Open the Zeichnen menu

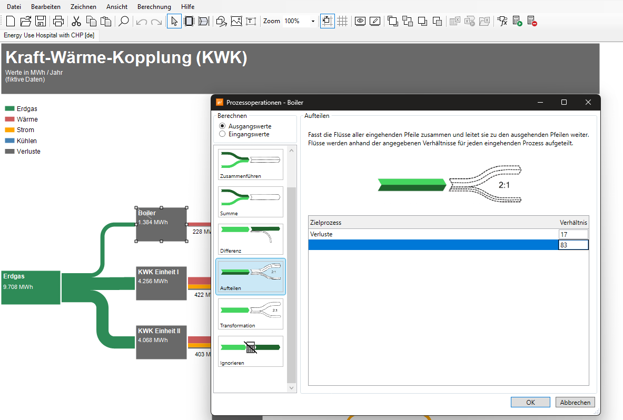(x=83, y=7)
